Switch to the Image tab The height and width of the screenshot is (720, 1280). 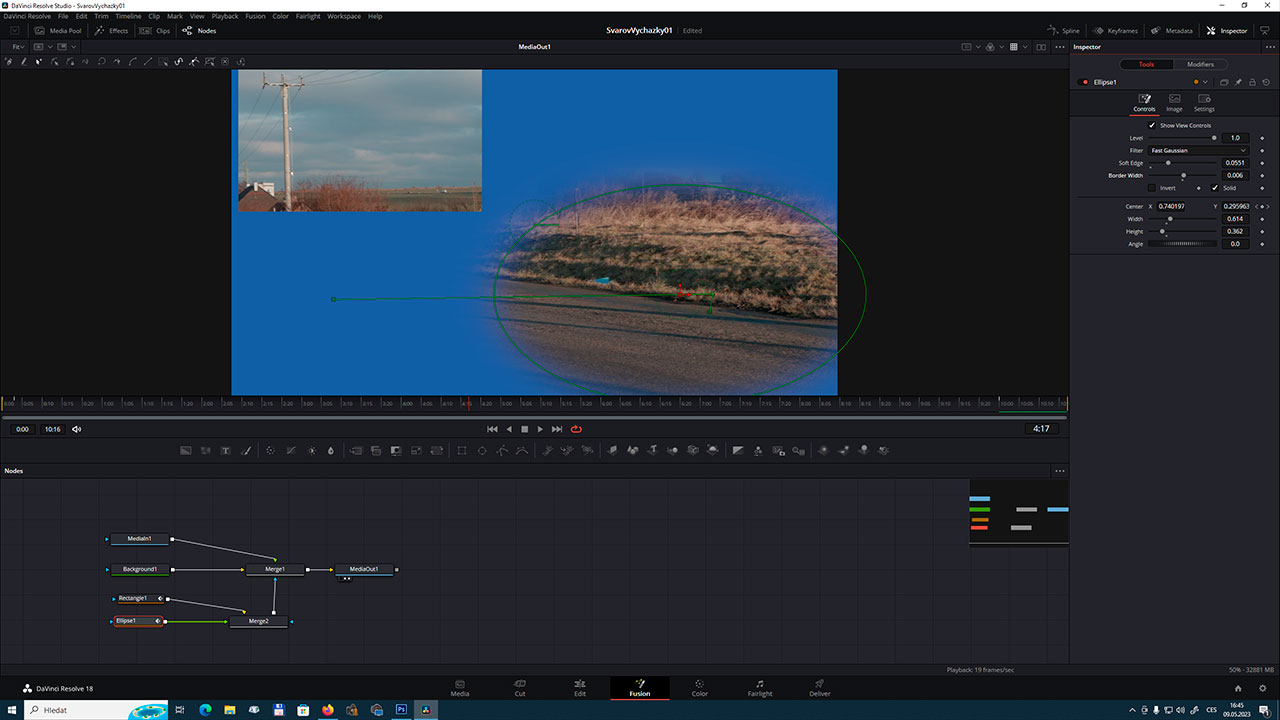point(1174,103)
